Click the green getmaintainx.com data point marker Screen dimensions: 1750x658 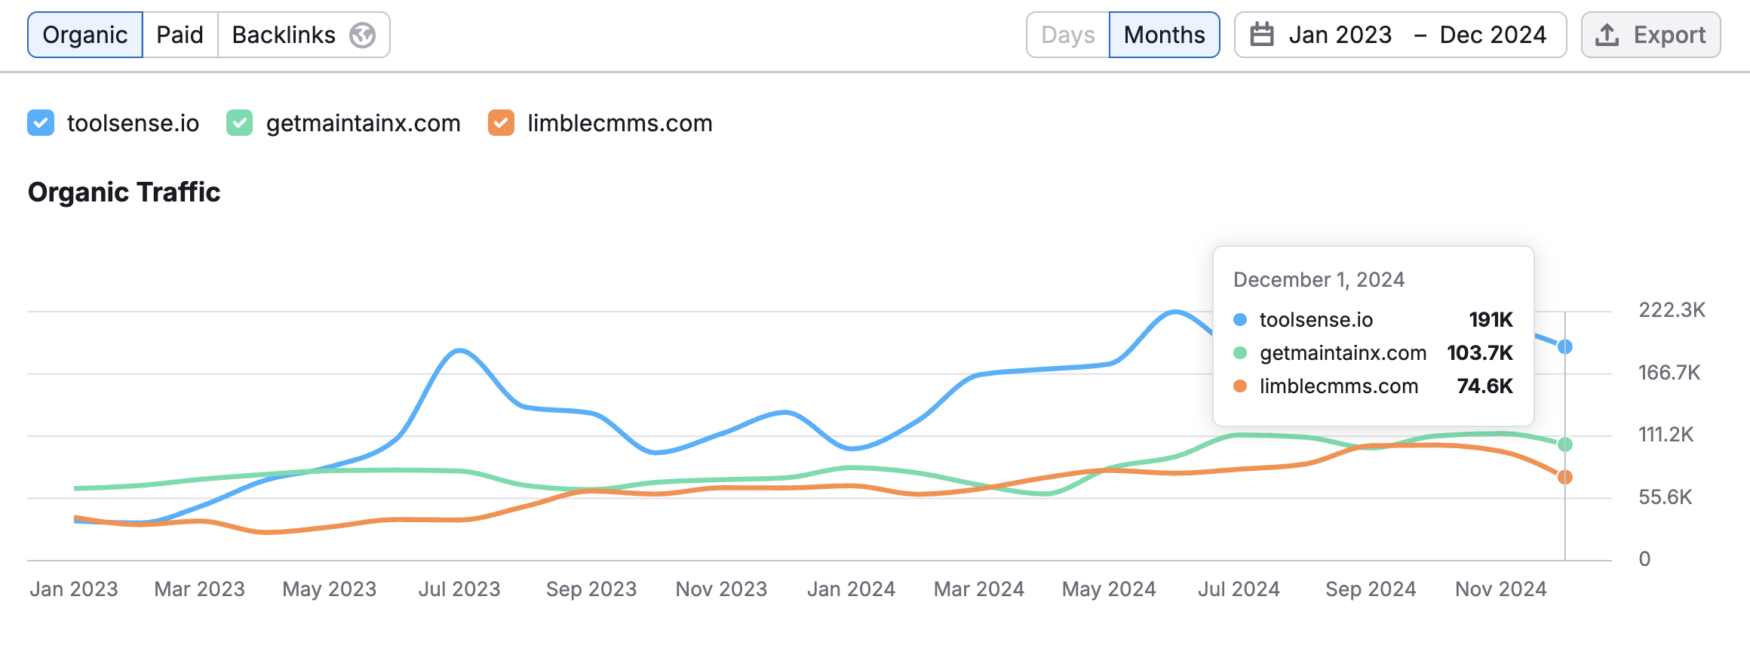pyautogui.click(x=1565, y=444)
